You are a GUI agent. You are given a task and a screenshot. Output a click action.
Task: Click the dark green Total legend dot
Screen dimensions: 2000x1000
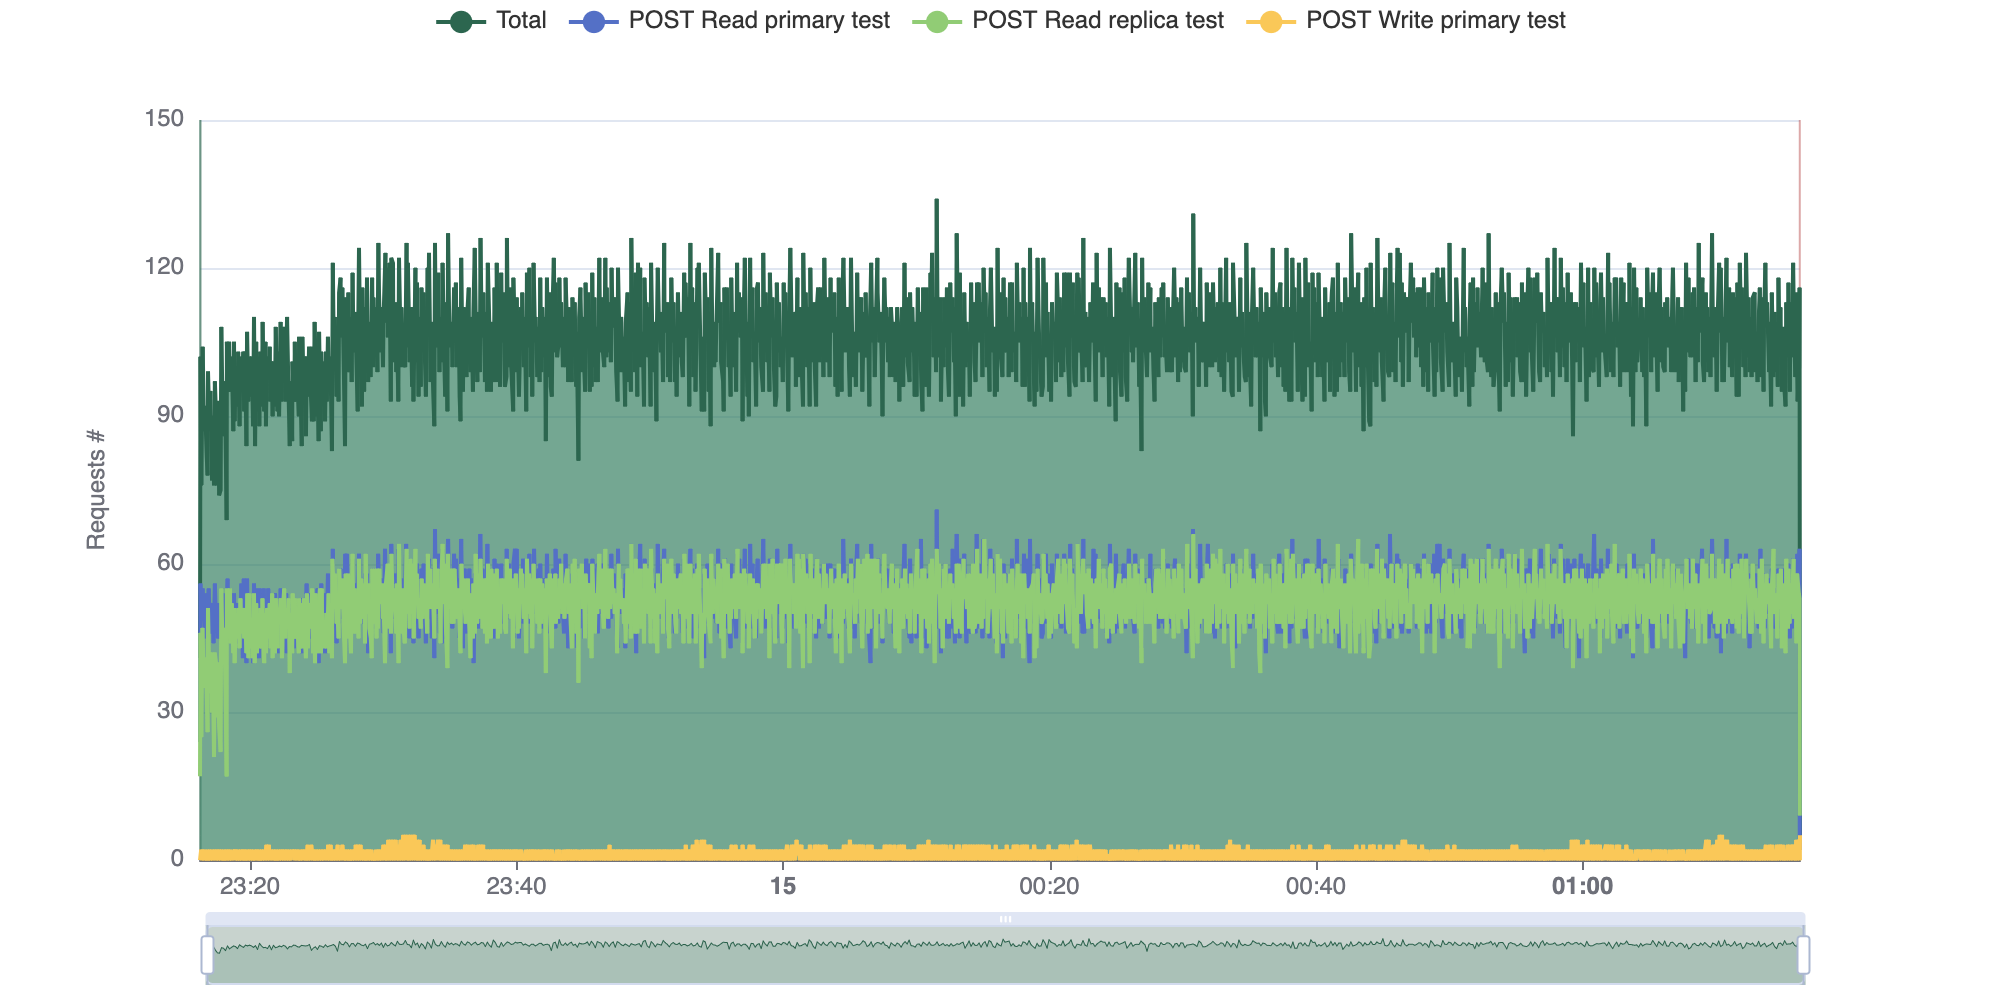[x=461, y=19]
